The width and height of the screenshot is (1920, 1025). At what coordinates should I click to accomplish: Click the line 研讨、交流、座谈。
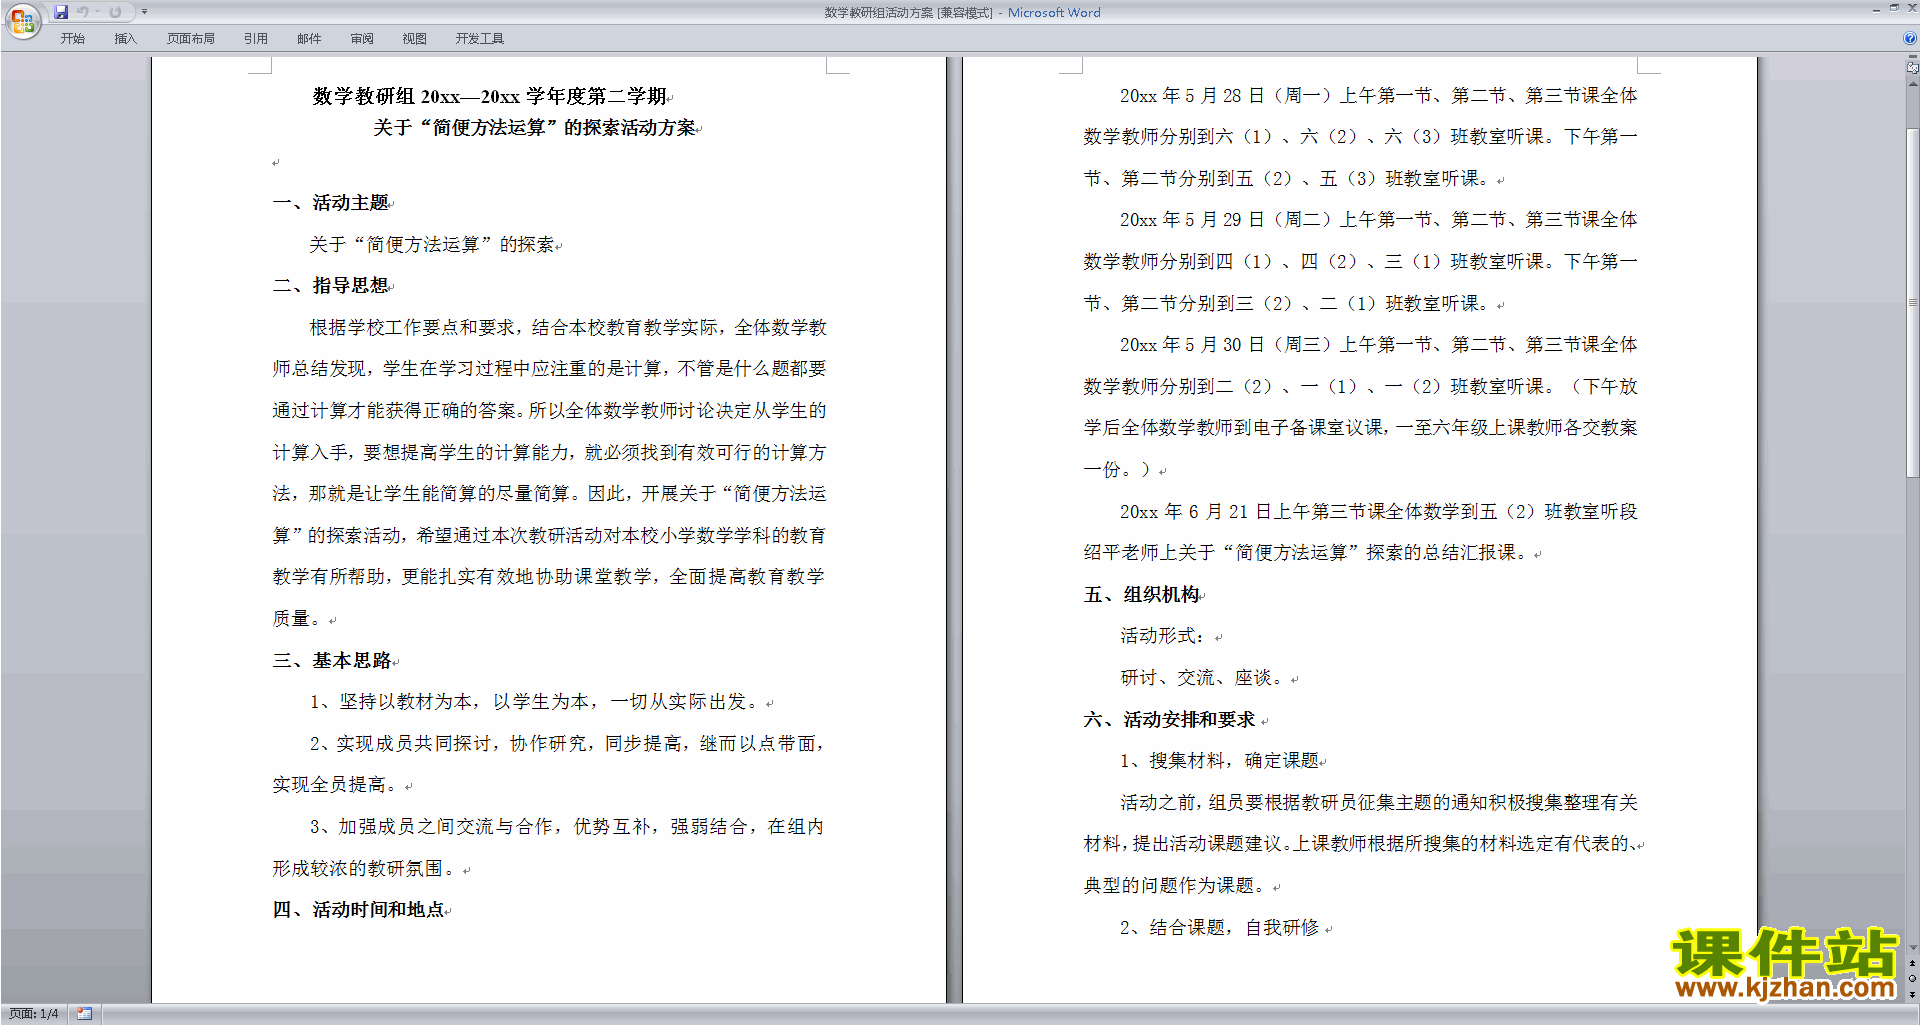click(x=1205, y=677)
